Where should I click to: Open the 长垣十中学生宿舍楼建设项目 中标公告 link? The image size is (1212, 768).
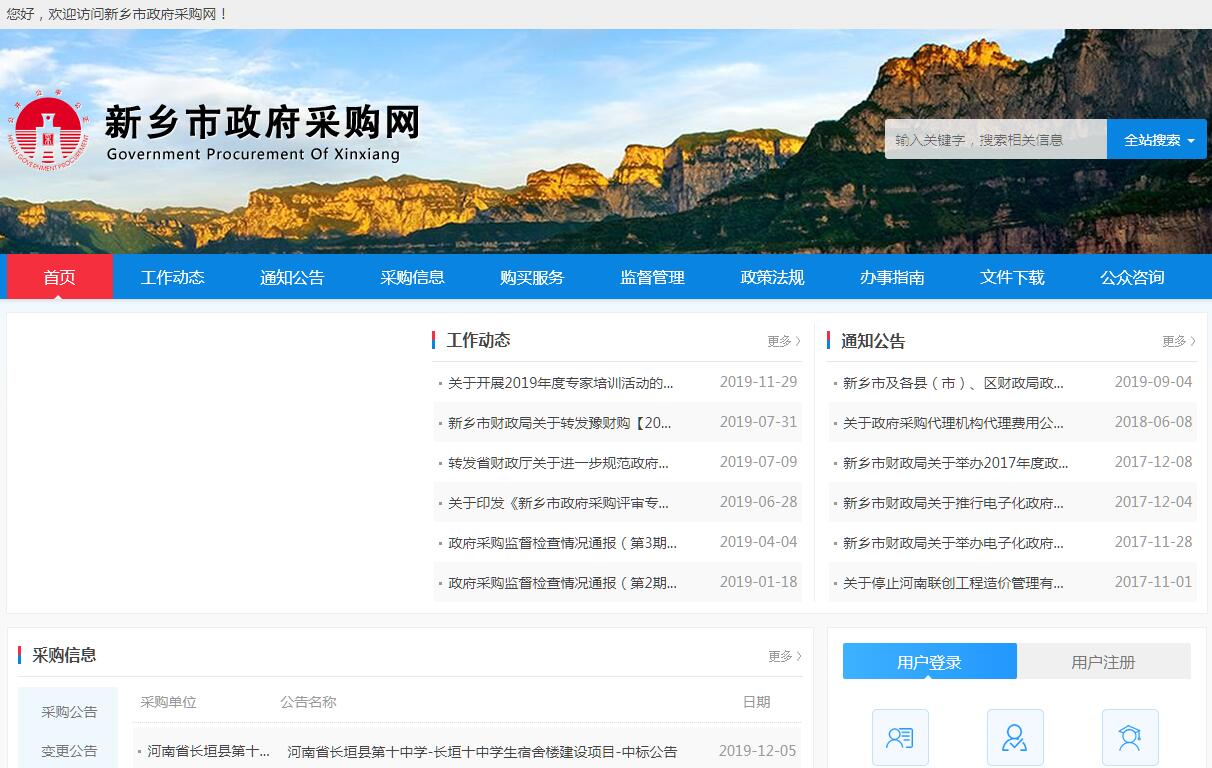(482, 751)
